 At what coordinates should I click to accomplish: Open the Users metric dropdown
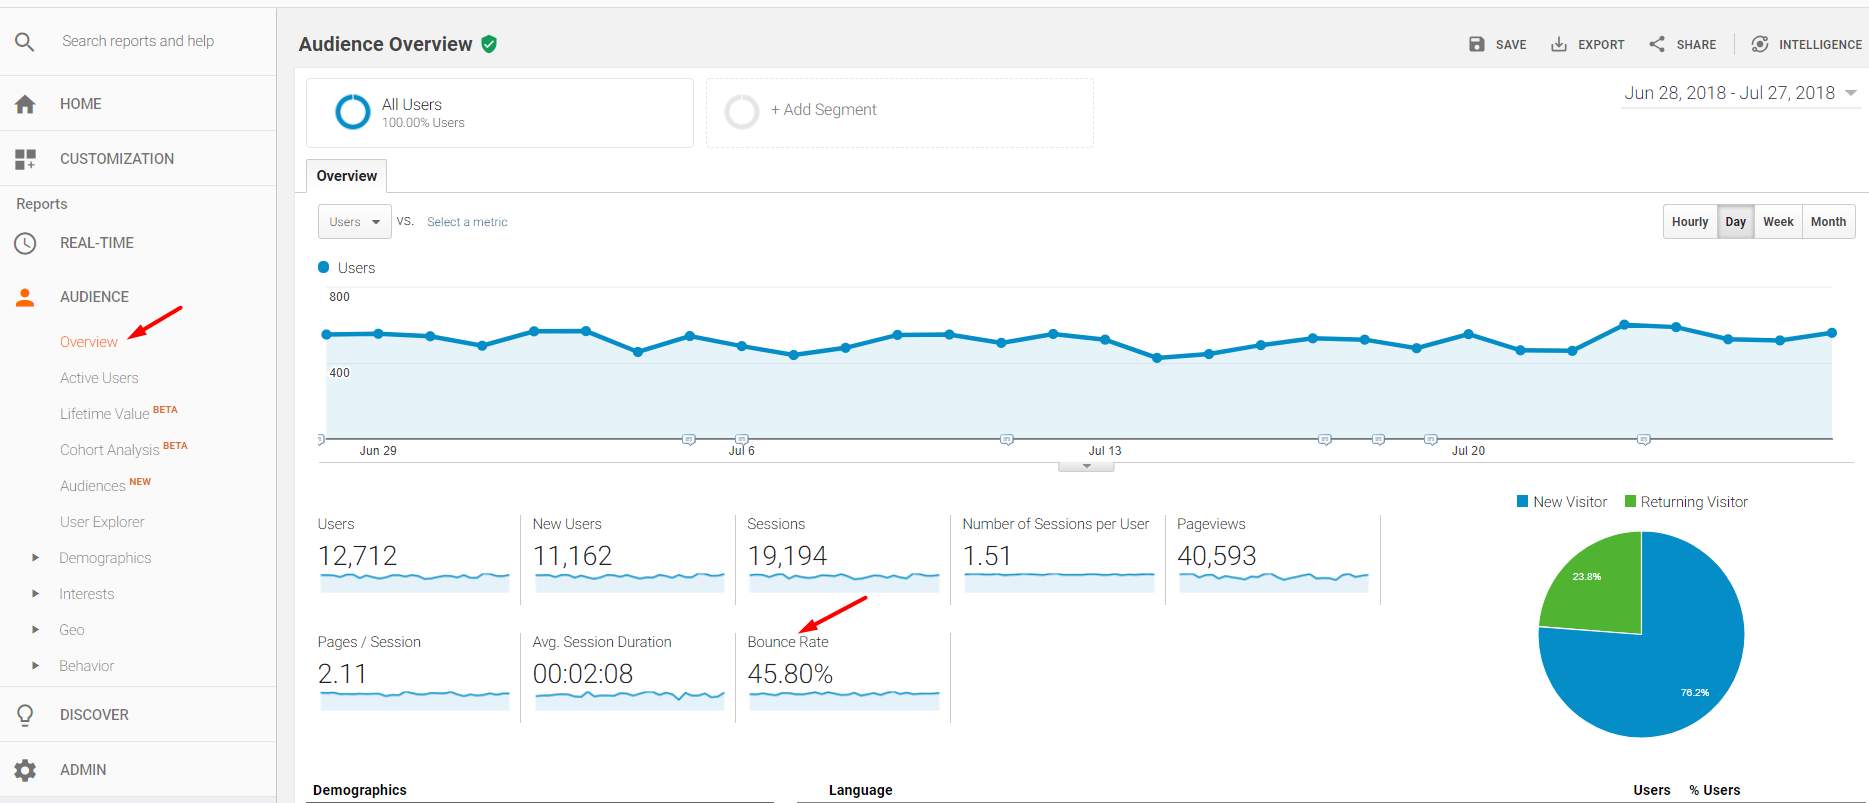354,222
